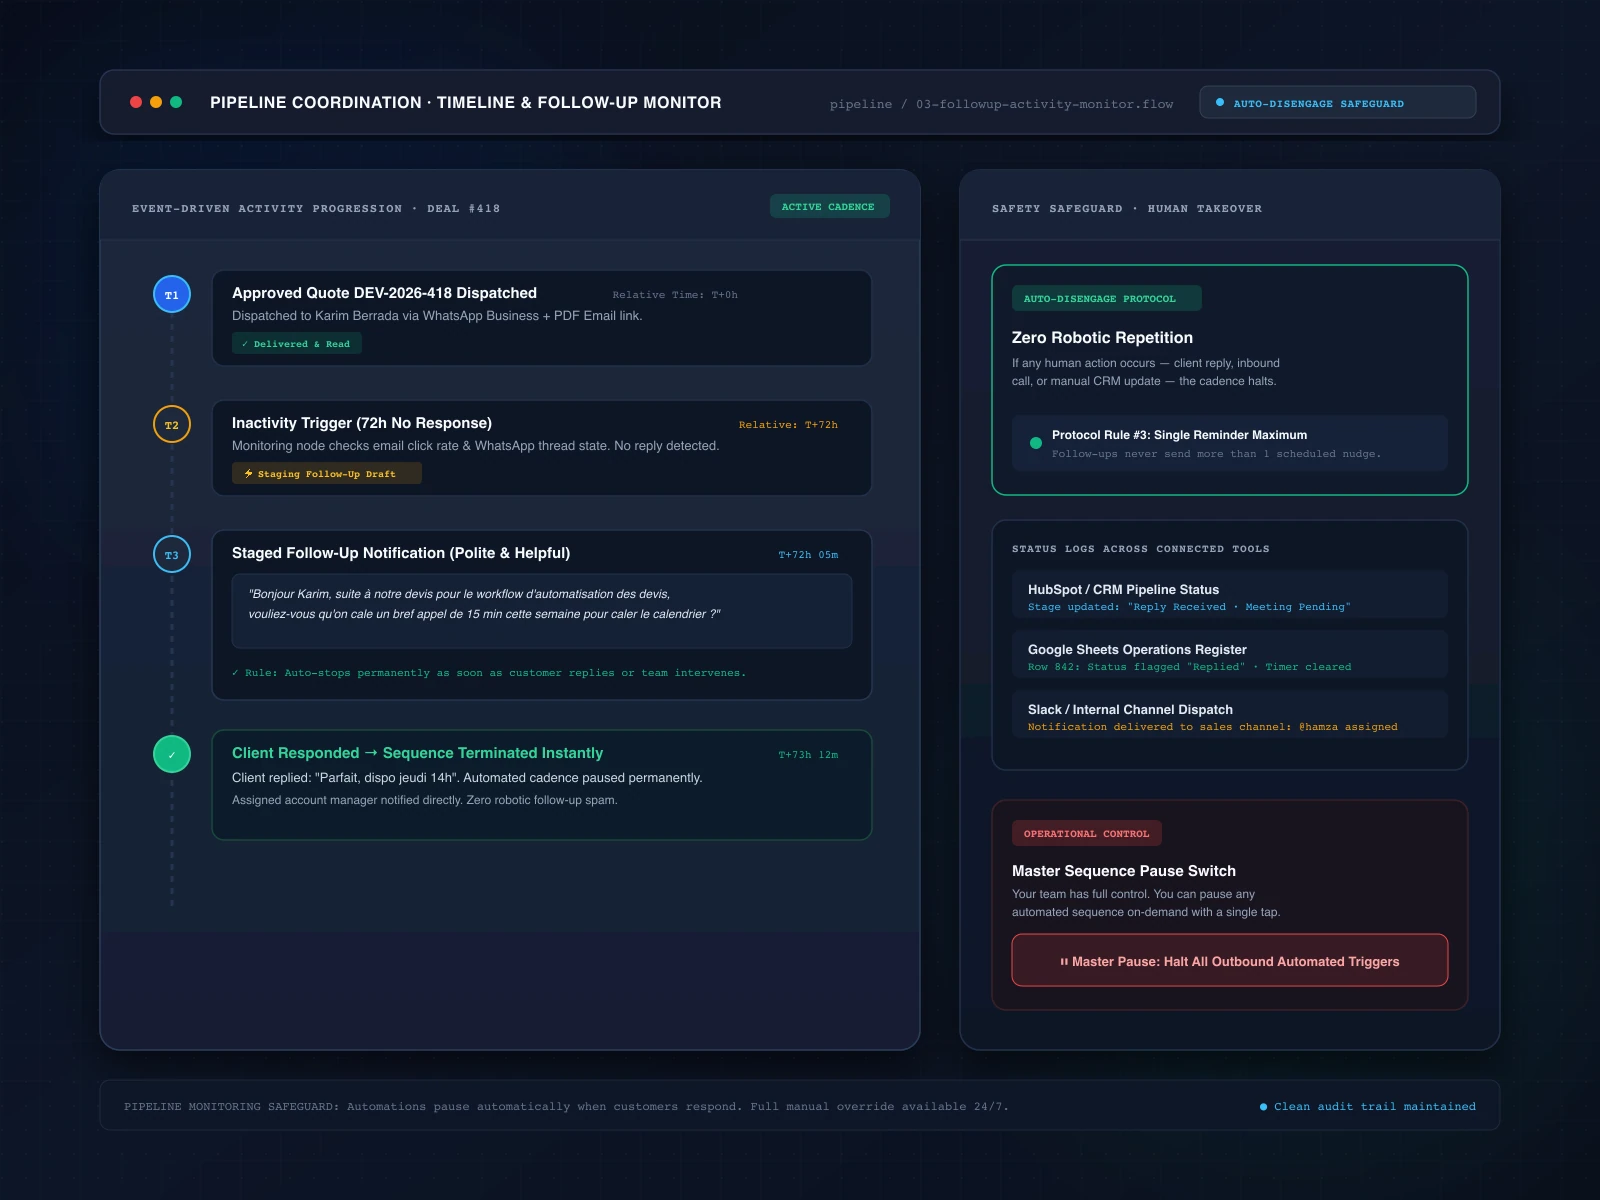This screenshot has width=1600, height=1200.
Task: Click the Operational Control label
Action: click(x=1087, y=833)
